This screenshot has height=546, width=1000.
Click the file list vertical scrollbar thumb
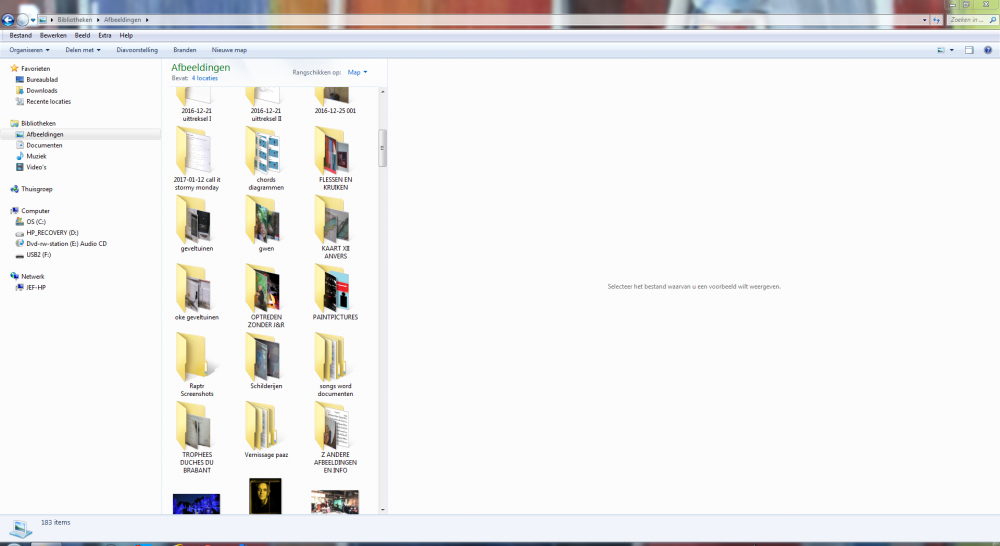pos(383,148)
